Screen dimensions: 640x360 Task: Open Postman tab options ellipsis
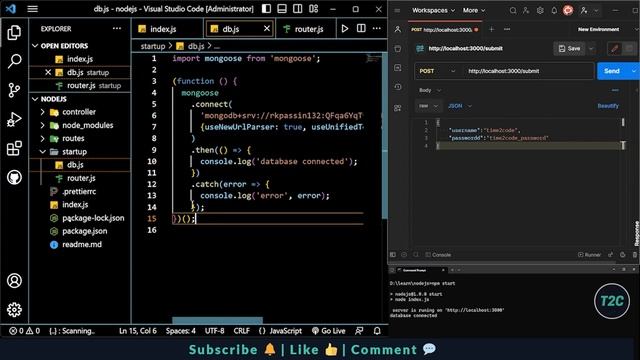pyautogui.click(x=507, y=29)
